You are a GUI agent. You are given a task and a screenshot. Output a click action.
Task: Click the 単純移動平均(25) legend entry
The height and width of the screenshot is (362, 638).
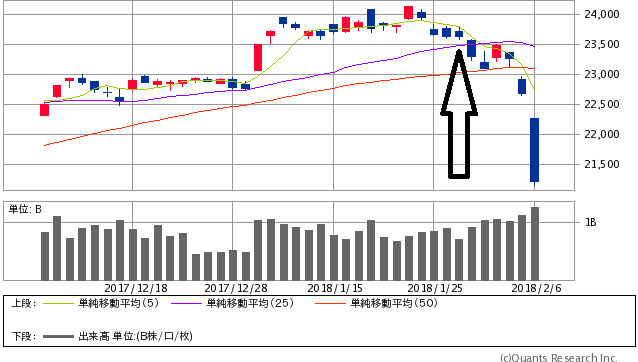click(x=250, y=303)
